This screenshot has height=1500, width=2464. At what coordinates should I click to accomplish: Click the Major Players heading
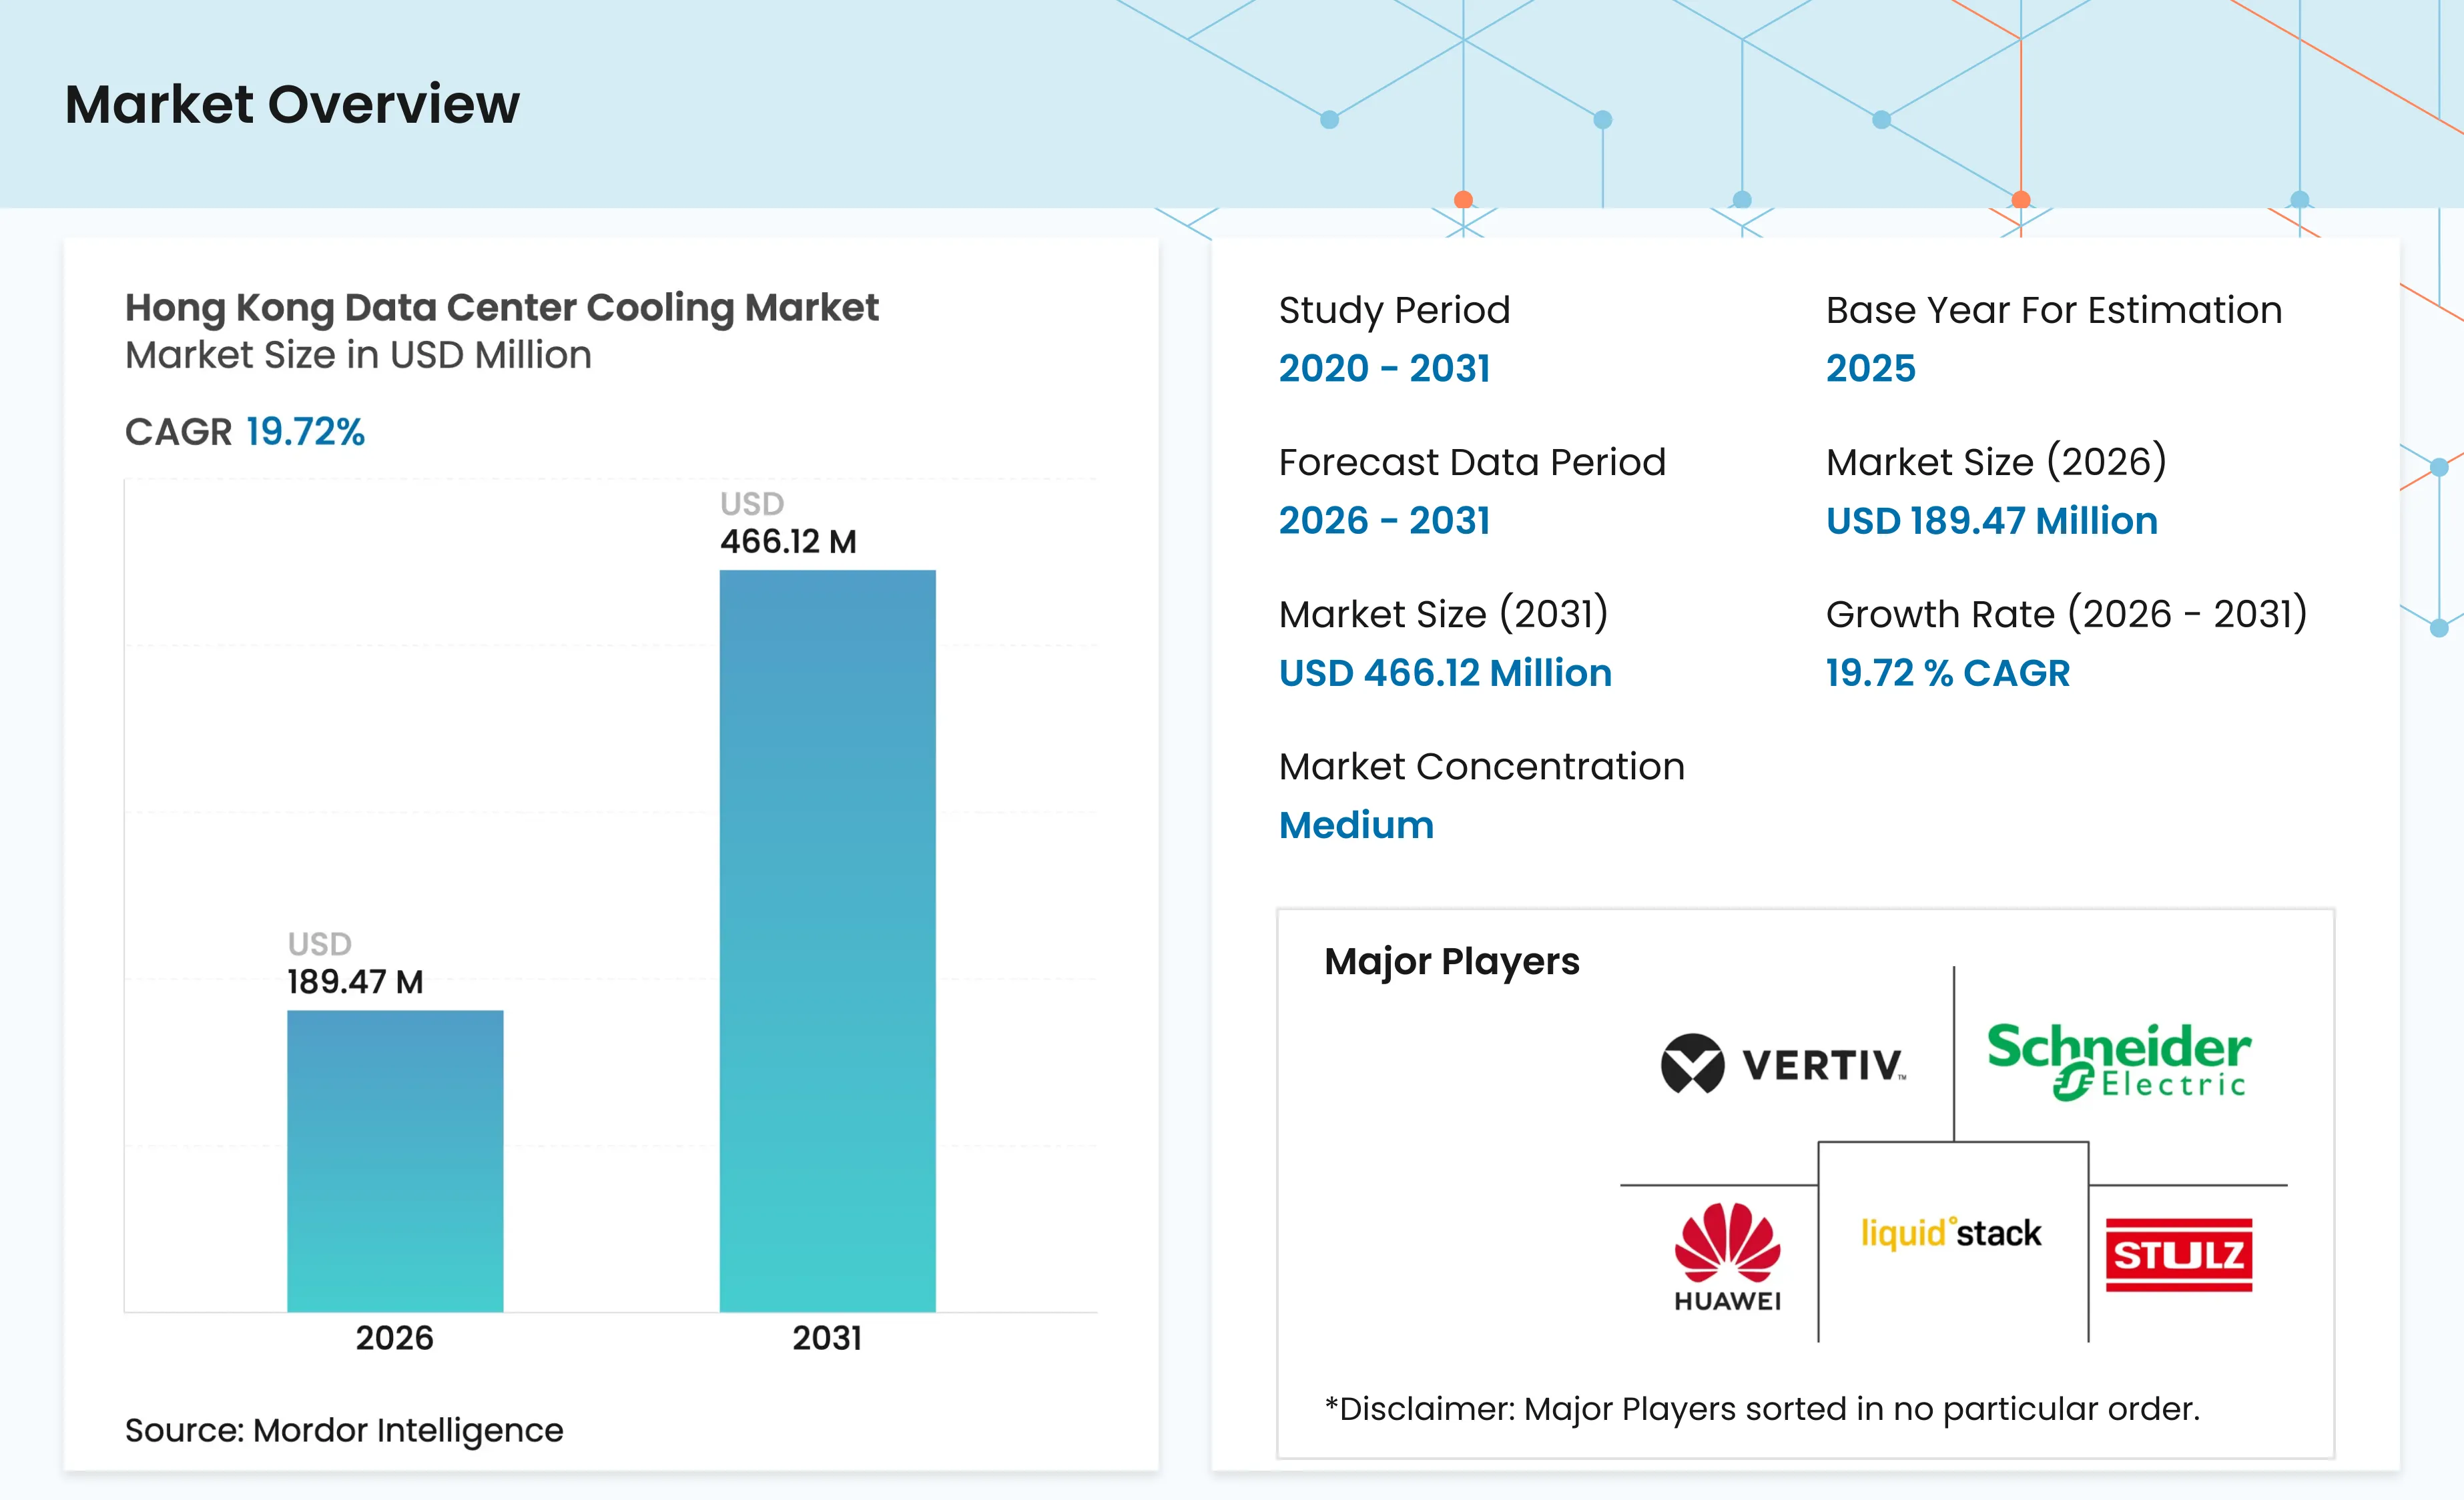tap(1451, 961)
